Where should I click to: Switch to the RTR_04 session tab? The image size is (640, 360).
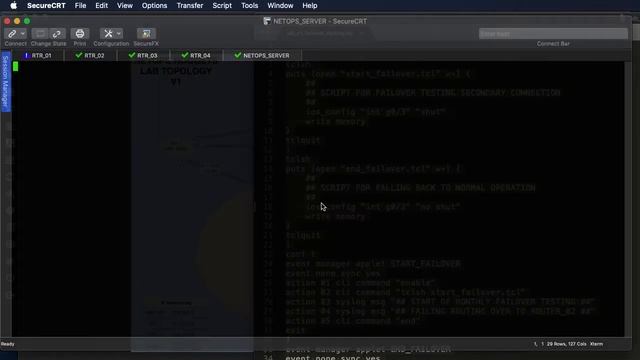pos(196,56)
